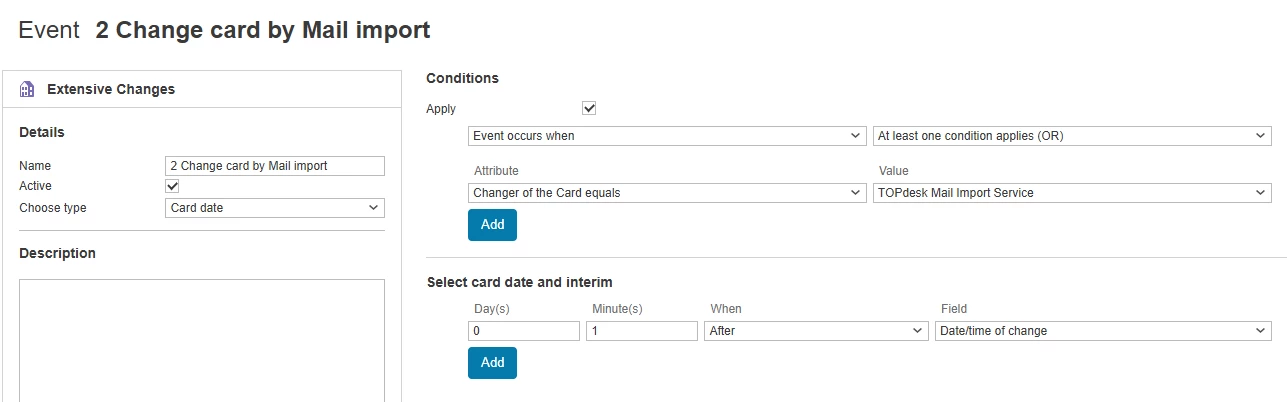This screenshot has height=402, width=1287.
Task: Open the 'Event occurs when' dropdown
Action: [666, 135]
